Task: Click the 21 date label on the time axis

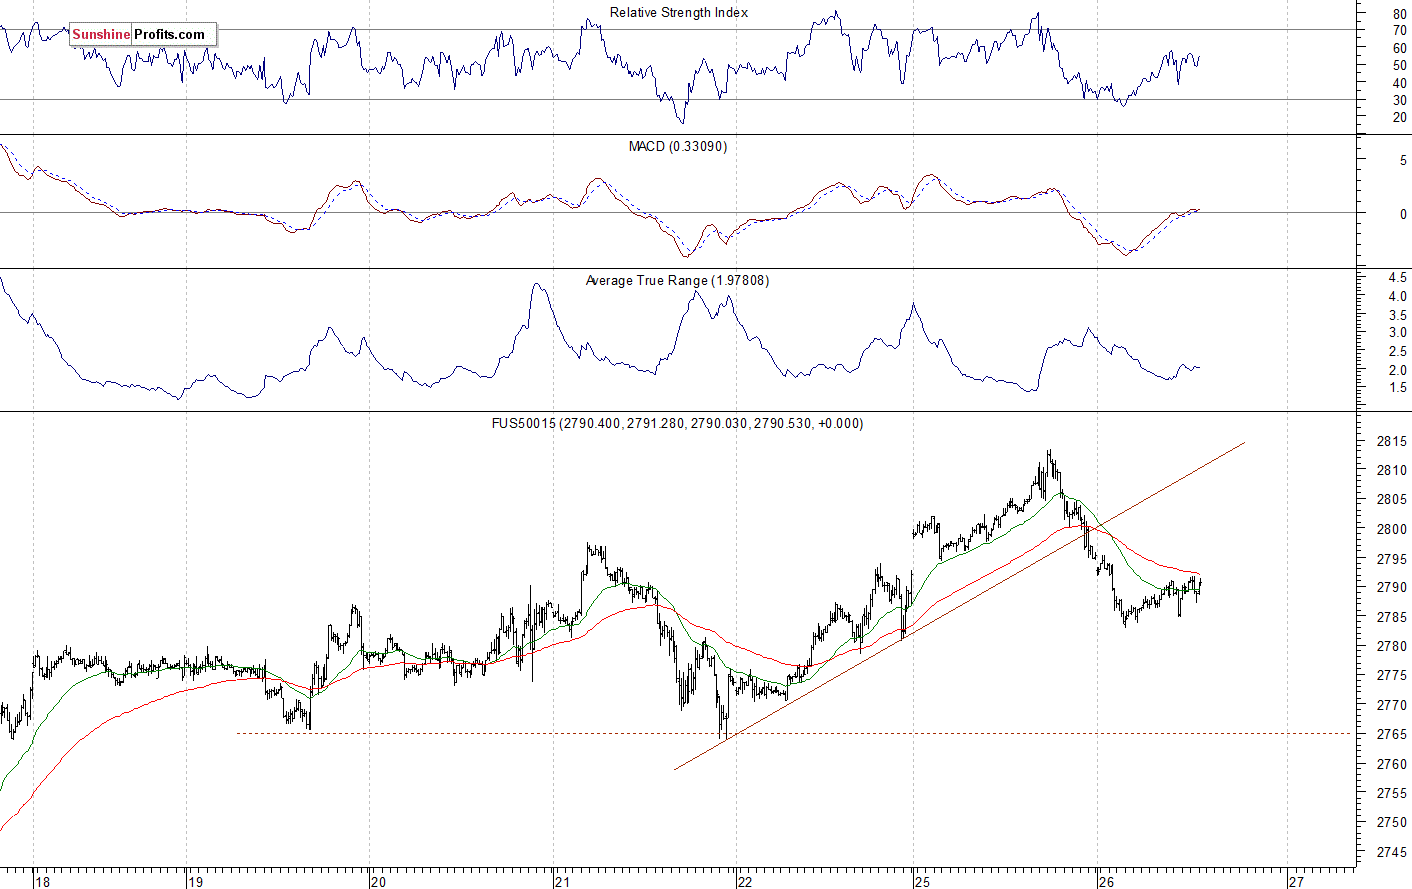Action: click(562, 881)
